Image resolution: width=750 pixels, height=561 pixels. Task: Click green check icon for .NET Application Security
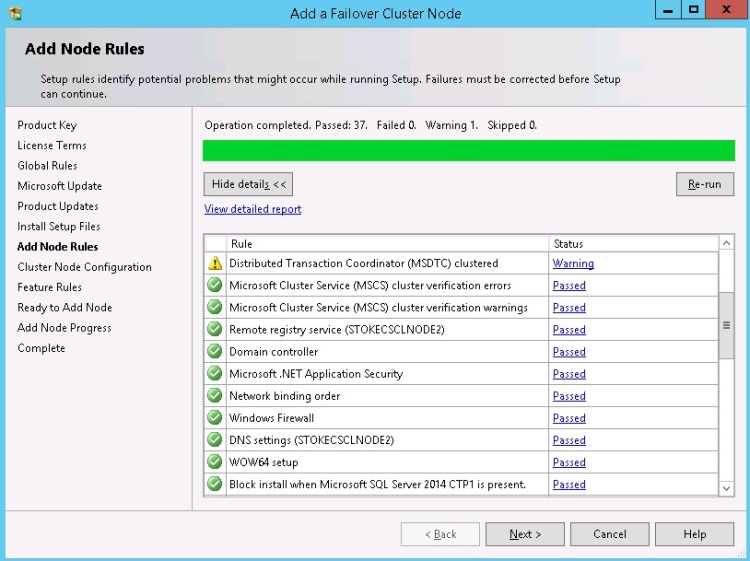pyautogui.click(x=215, y=373)
